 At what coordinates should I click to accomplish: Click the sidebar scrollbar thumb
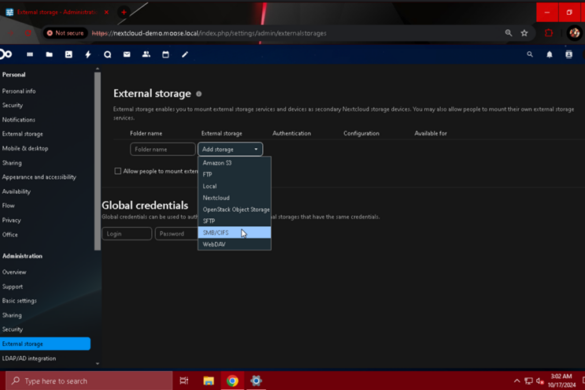tap(97, 161)
